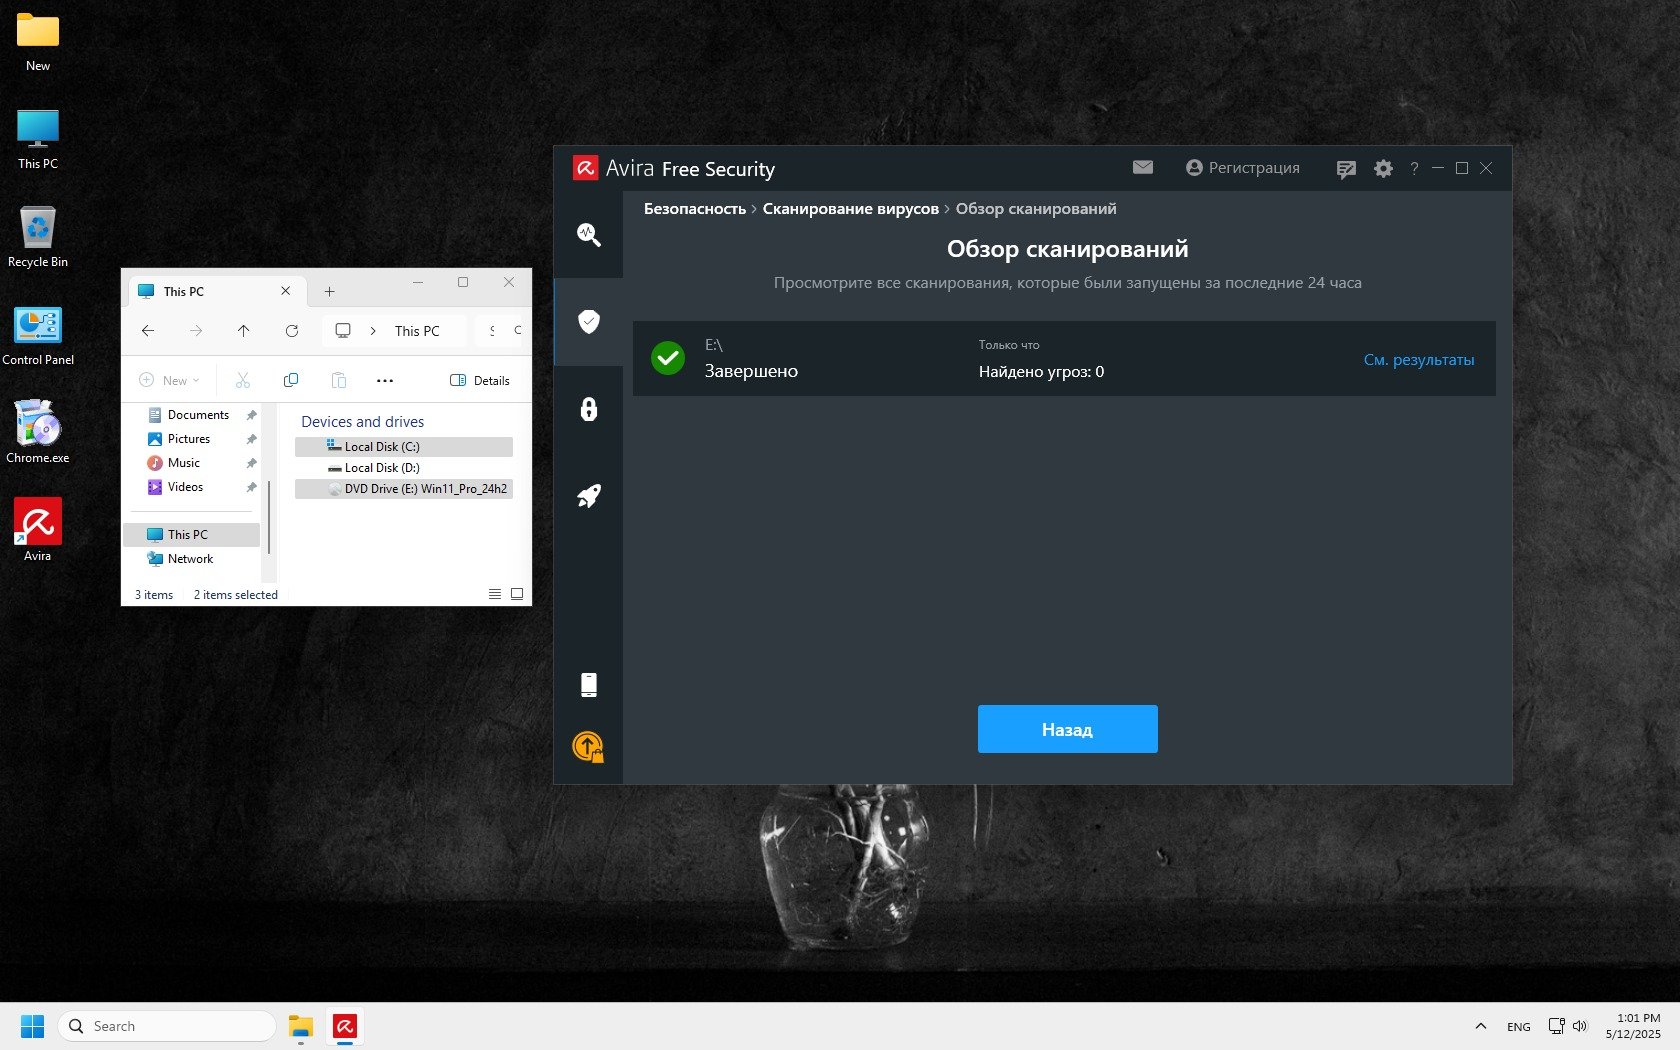Click the green completed checkmark for E:\ scan
Image resolution: width=1680 pixels, height=1050 pixels.
(668, 358)
